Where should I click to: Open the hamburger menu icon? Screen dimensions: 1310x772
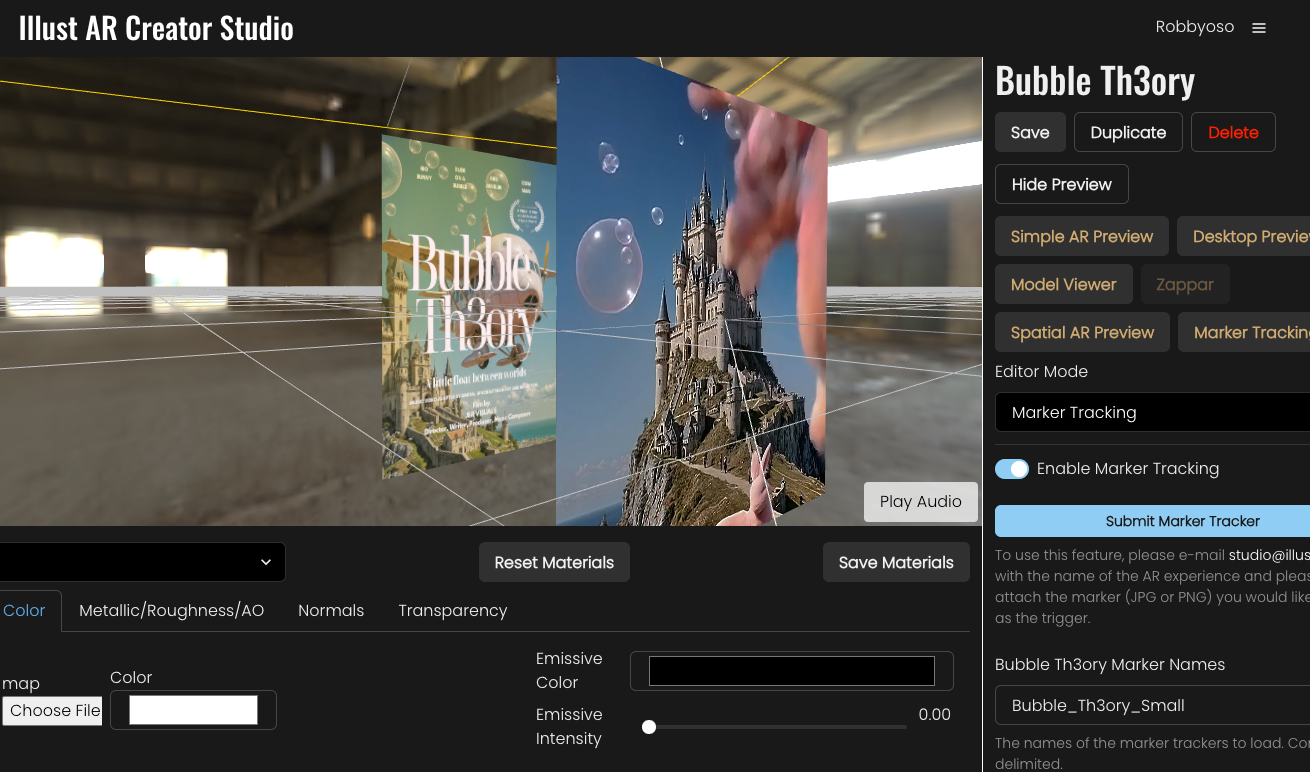tap(1259, 28)
